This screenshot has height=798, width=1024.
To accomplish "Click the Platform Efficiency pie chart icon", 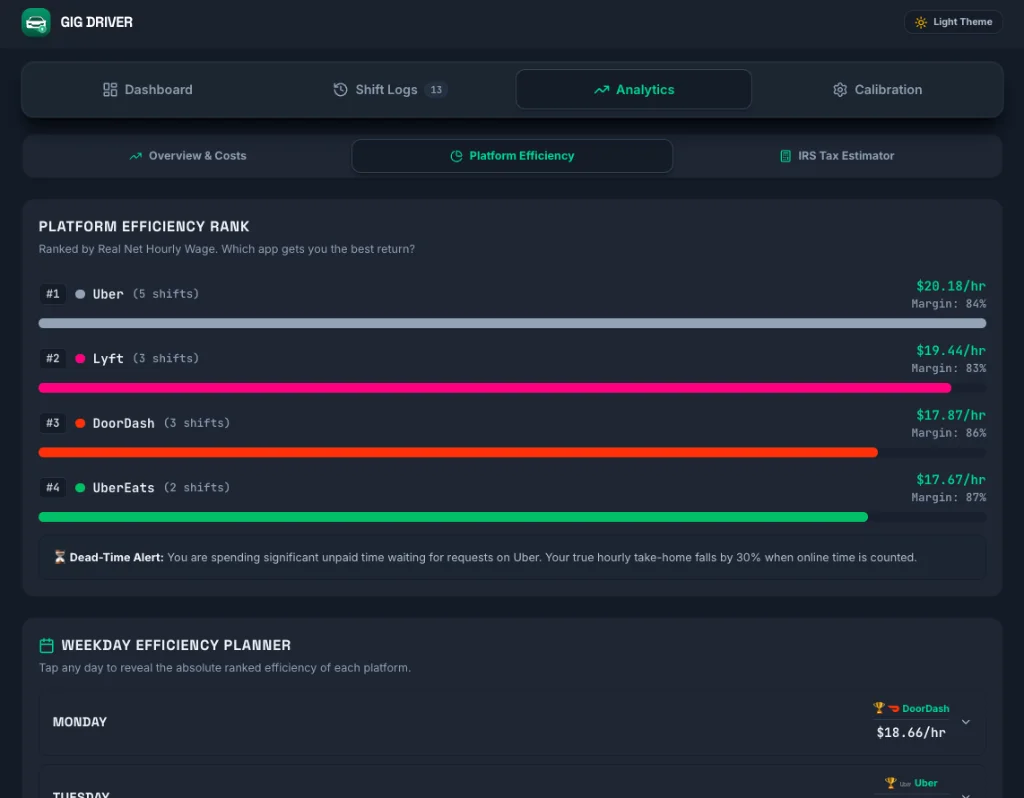I will click(456, 156).
